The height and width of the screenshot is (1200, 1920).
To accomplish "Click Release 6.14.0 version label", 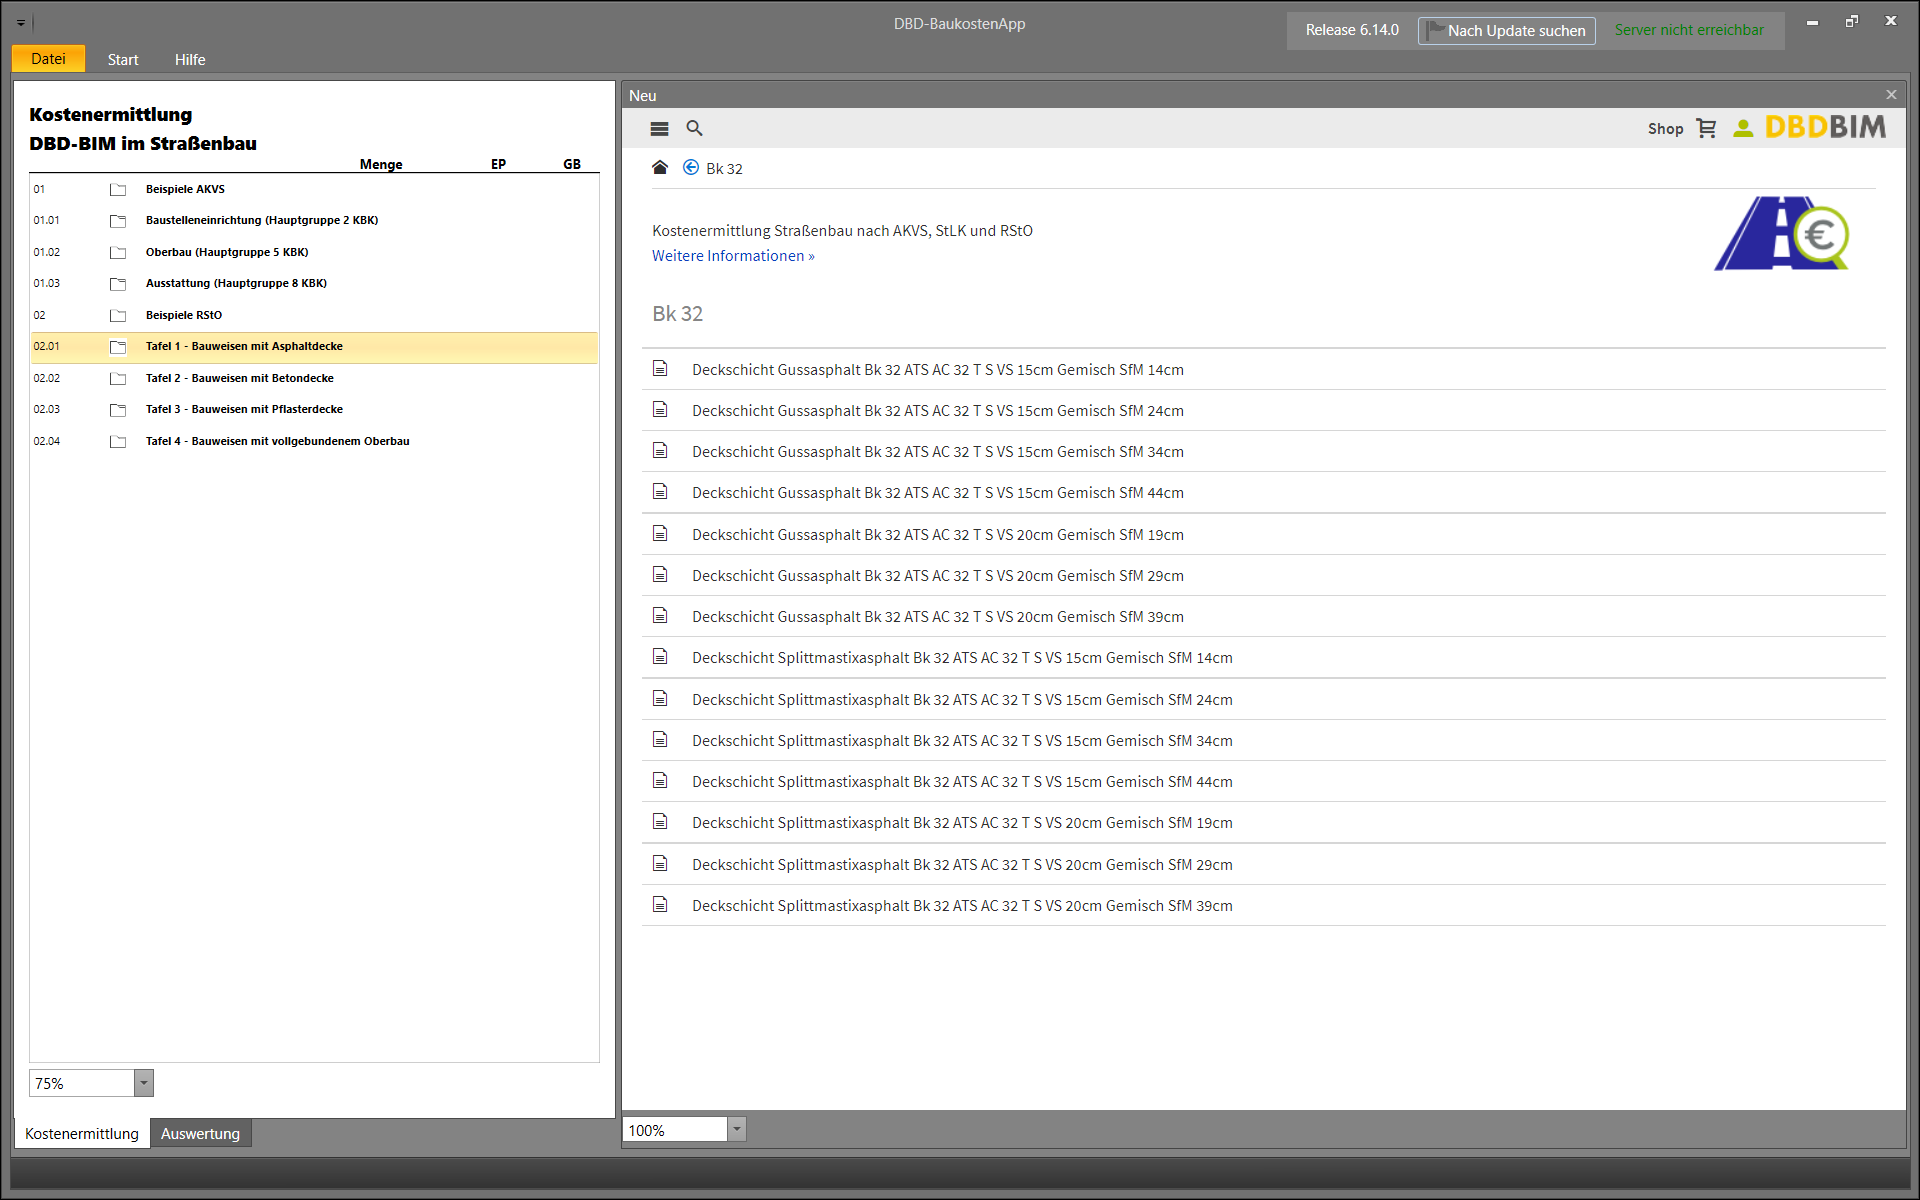I will pyautogui.click(x=1352, y=30).
